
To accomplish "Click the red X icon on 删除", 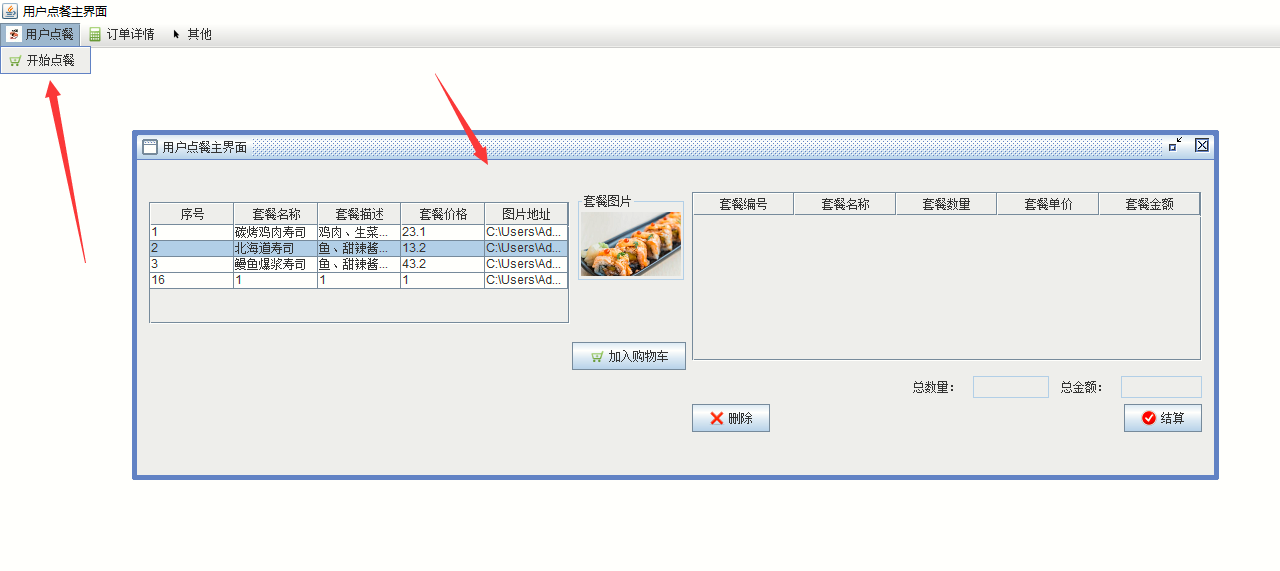I will 716,418.
